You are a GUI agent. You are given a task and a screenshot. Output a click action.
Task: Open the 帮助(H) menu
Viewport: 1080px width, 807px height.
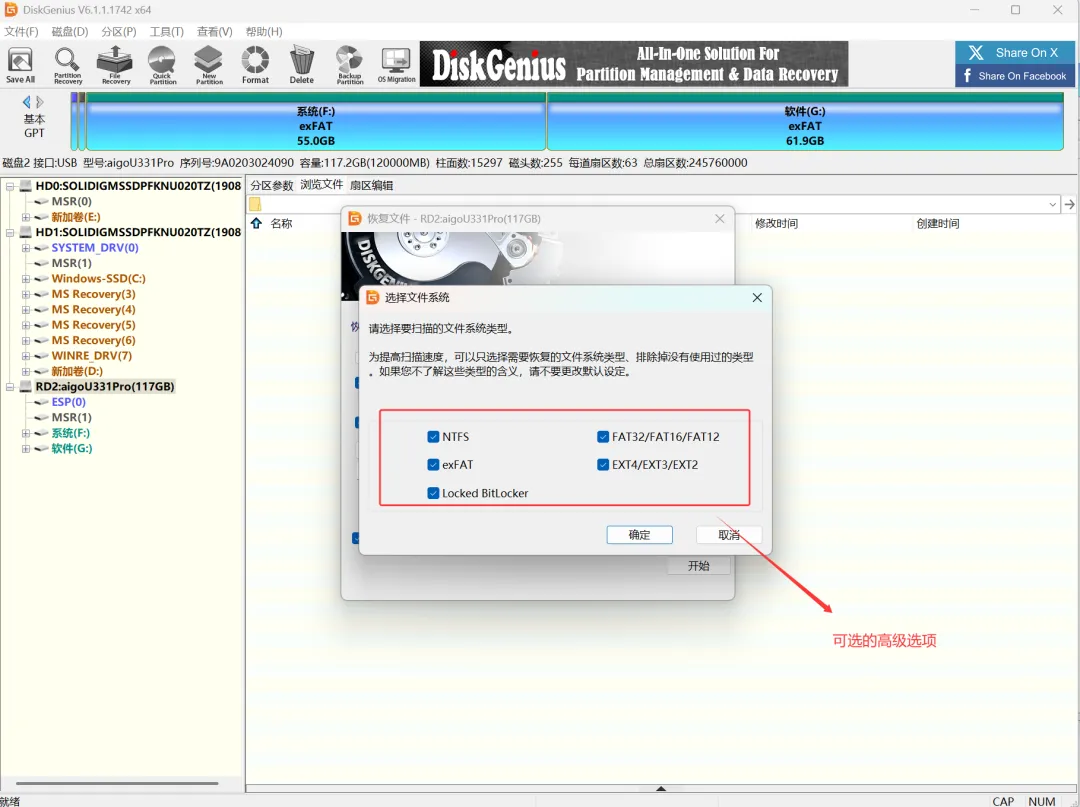click(x=264, y=32)
